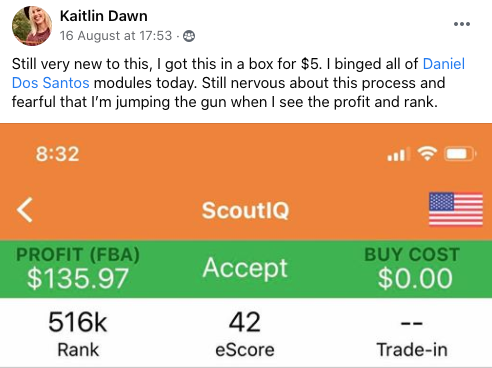Open the three-dot post options menu
Viewport: 492px width, 368px height.
coord(462,24)
